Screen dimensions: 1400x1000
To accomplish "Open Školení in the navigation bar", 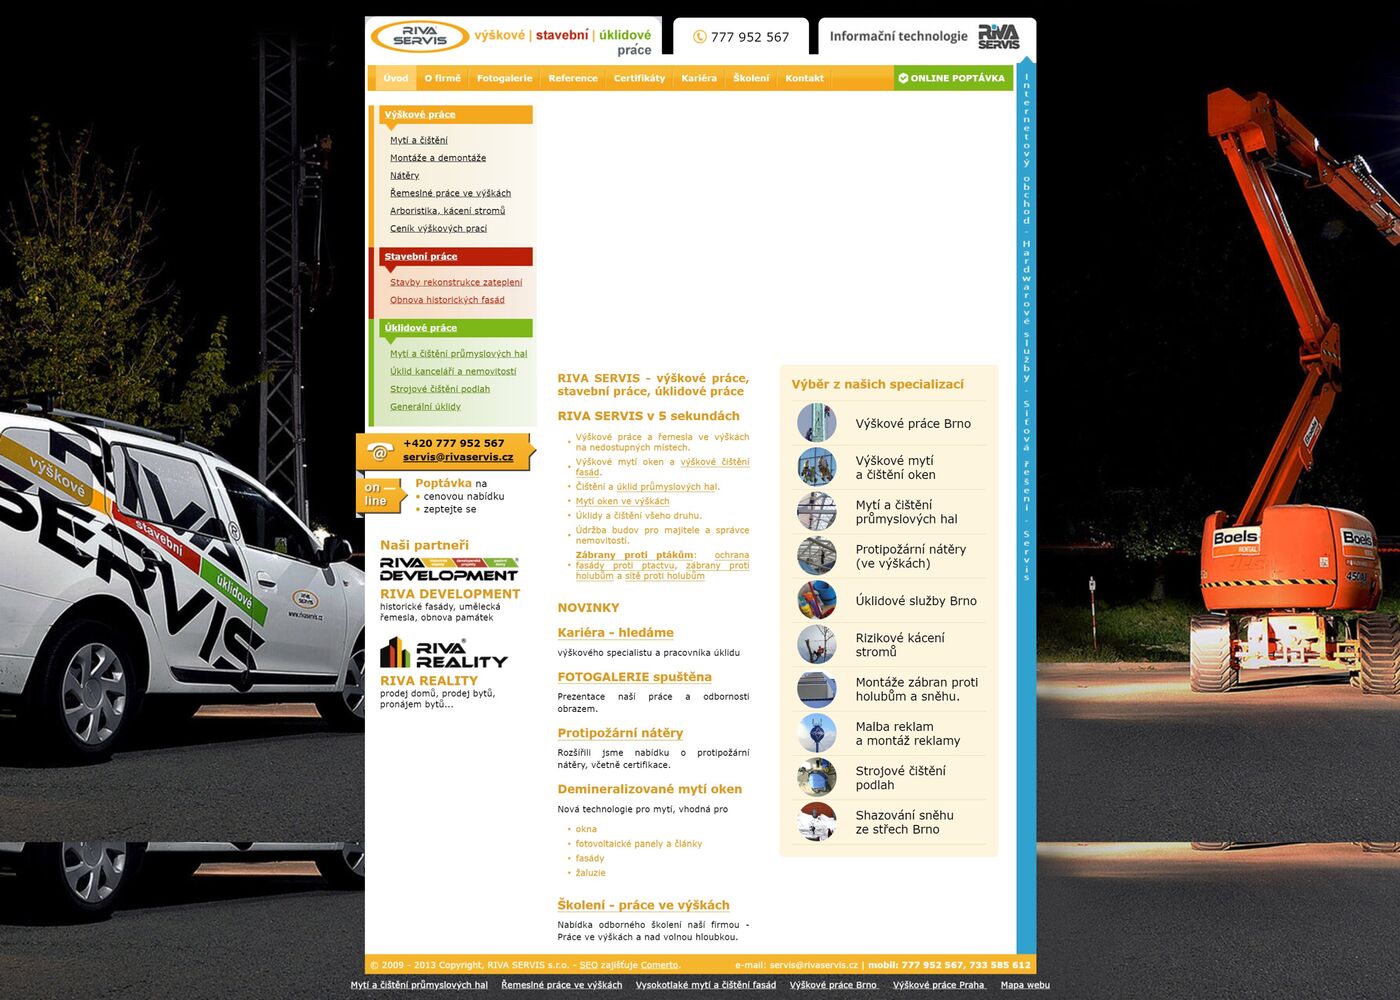I will (751, 78).
